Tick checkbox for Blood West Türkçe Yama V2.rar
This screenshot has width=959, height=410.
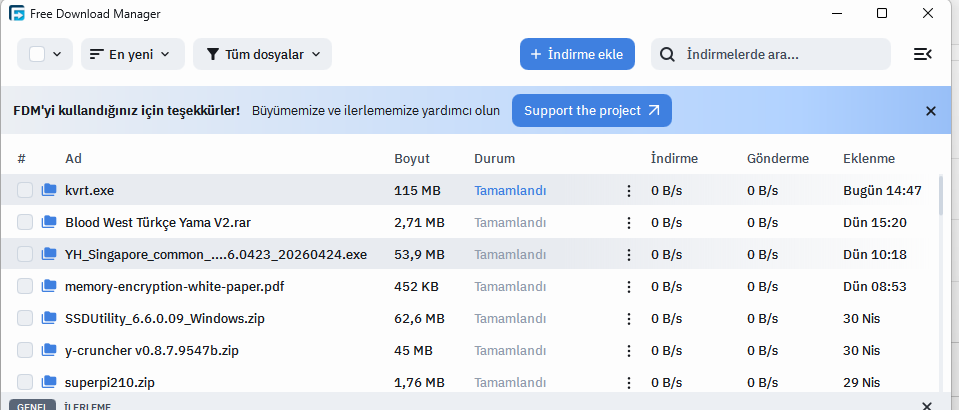point(25,222)
